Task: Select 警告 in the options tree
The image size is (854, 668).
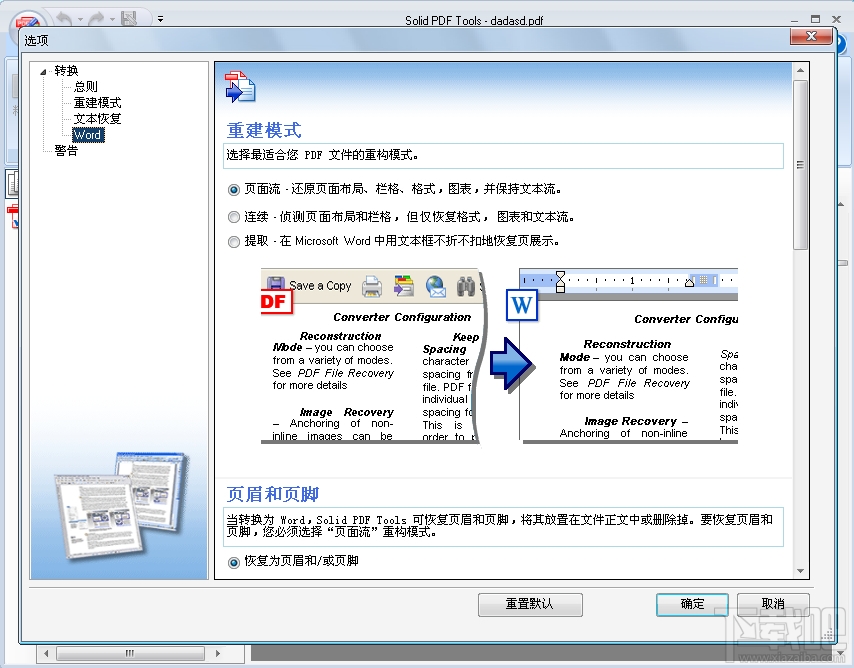Action: [x=65, y=151]
